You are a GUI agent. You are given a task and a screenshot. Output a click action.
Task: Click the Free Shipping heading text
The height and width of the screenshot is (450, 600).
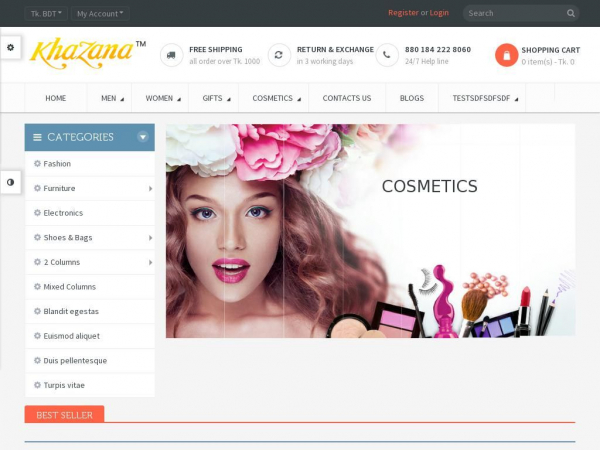tap(216, 49)
